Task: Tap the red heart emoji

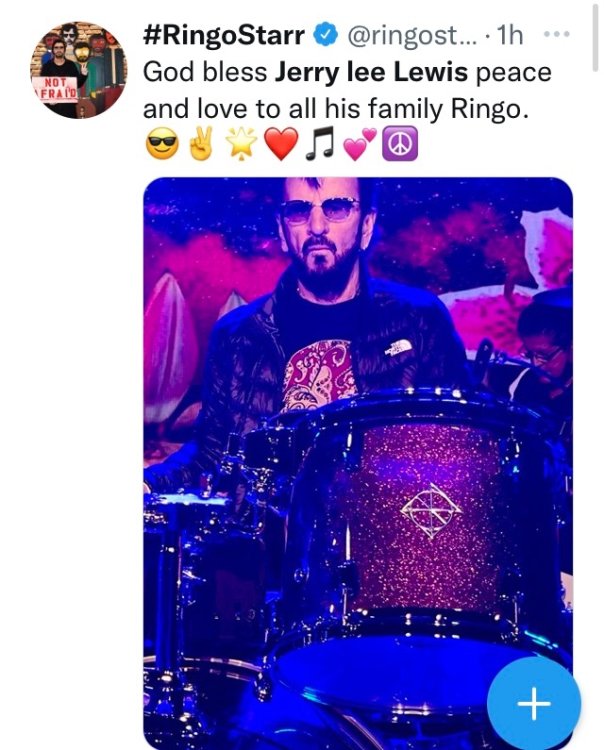Action: coord(281,144)
